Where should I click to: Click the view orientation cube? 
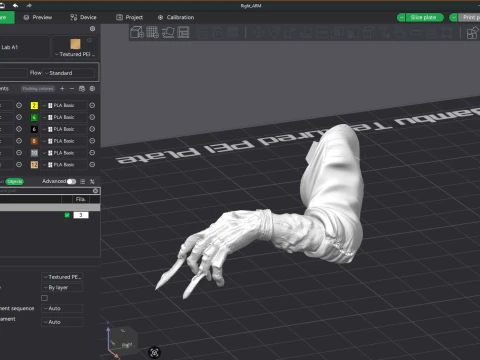pyautogui.click(x=124, y=340)
